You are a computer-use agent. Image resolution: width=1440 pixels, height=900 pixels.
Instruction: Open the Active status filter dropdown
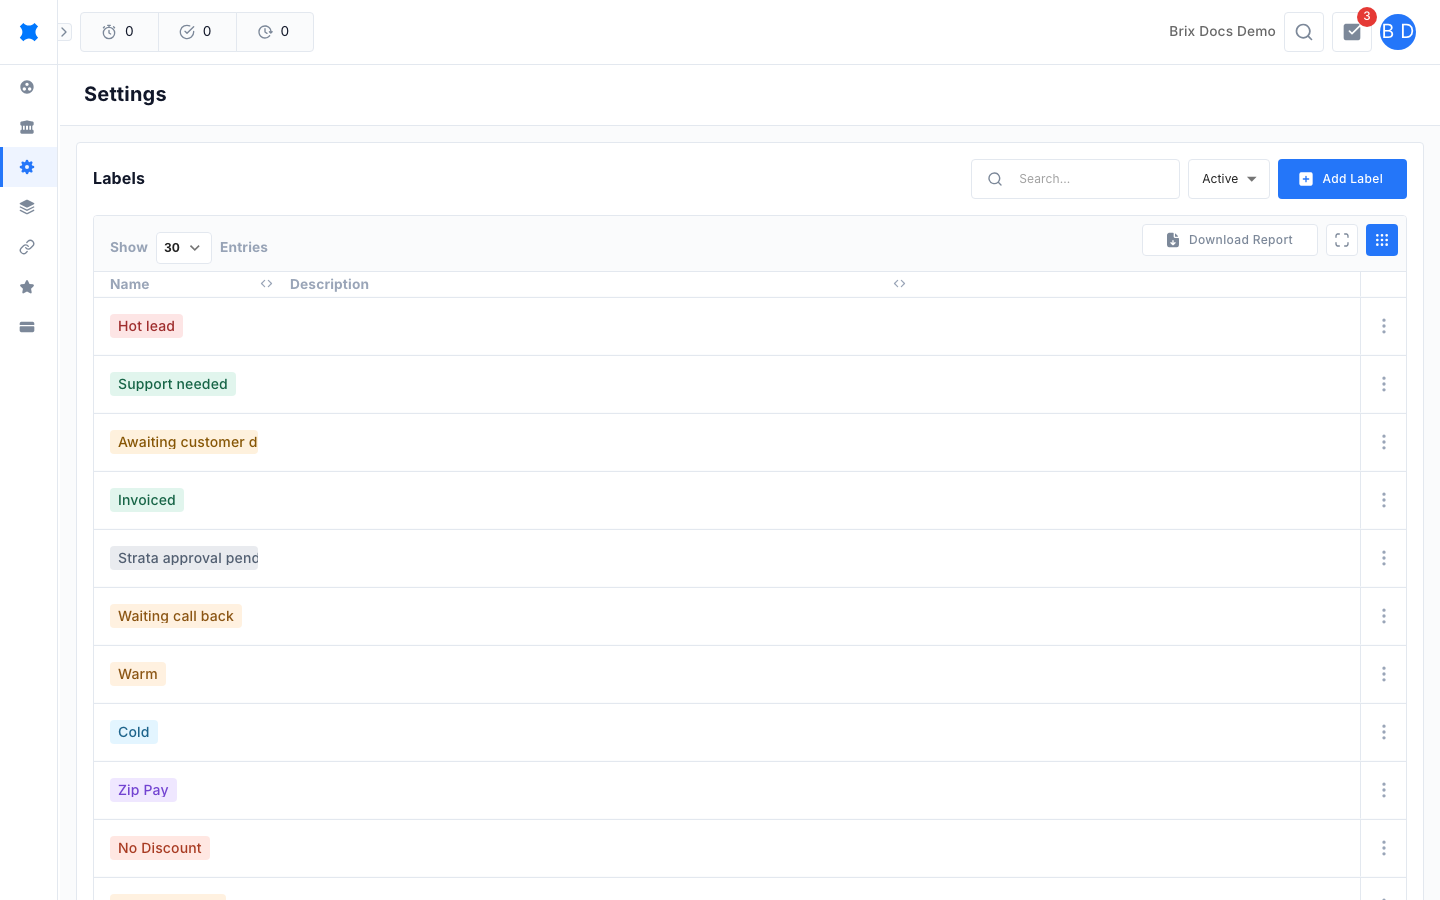1229,179
